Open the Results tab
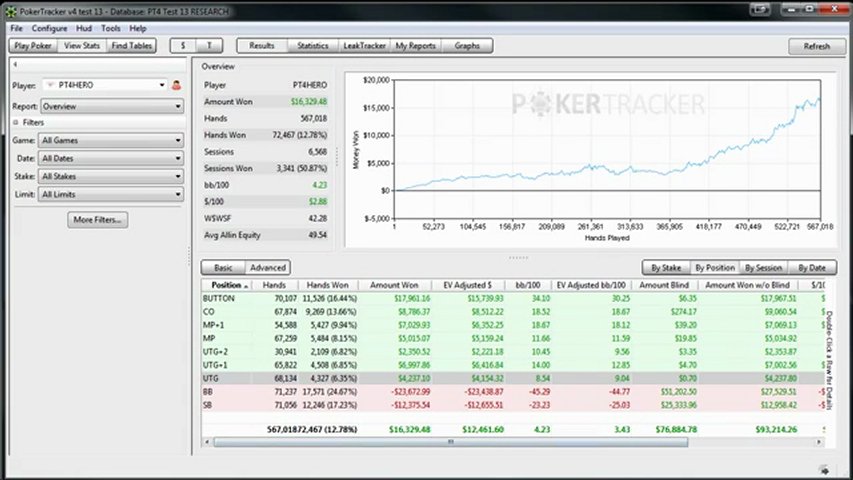Image resolution: width=853 pixels, height=480 pixels. [262, 46]
